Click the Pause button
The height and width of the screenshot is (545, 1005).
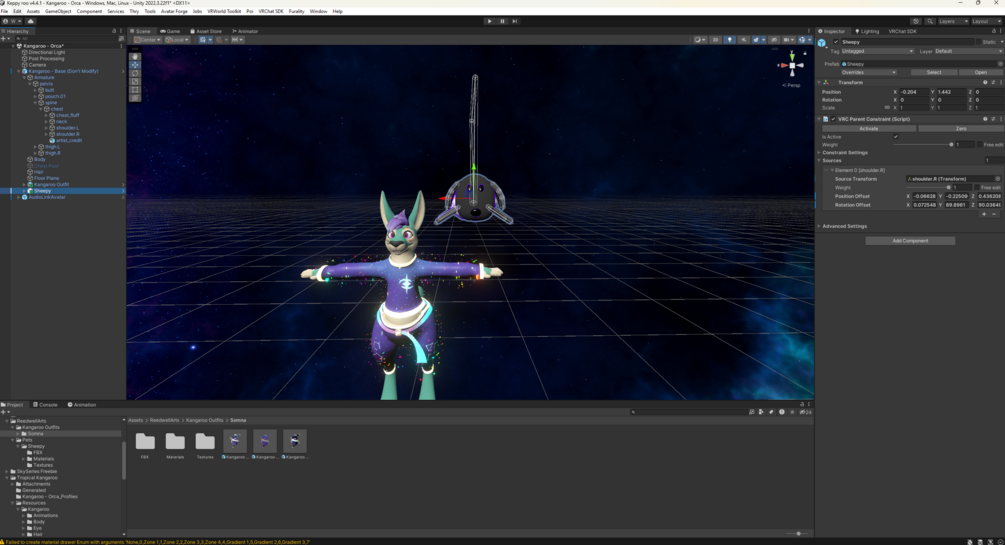click(x=502, y=21)
